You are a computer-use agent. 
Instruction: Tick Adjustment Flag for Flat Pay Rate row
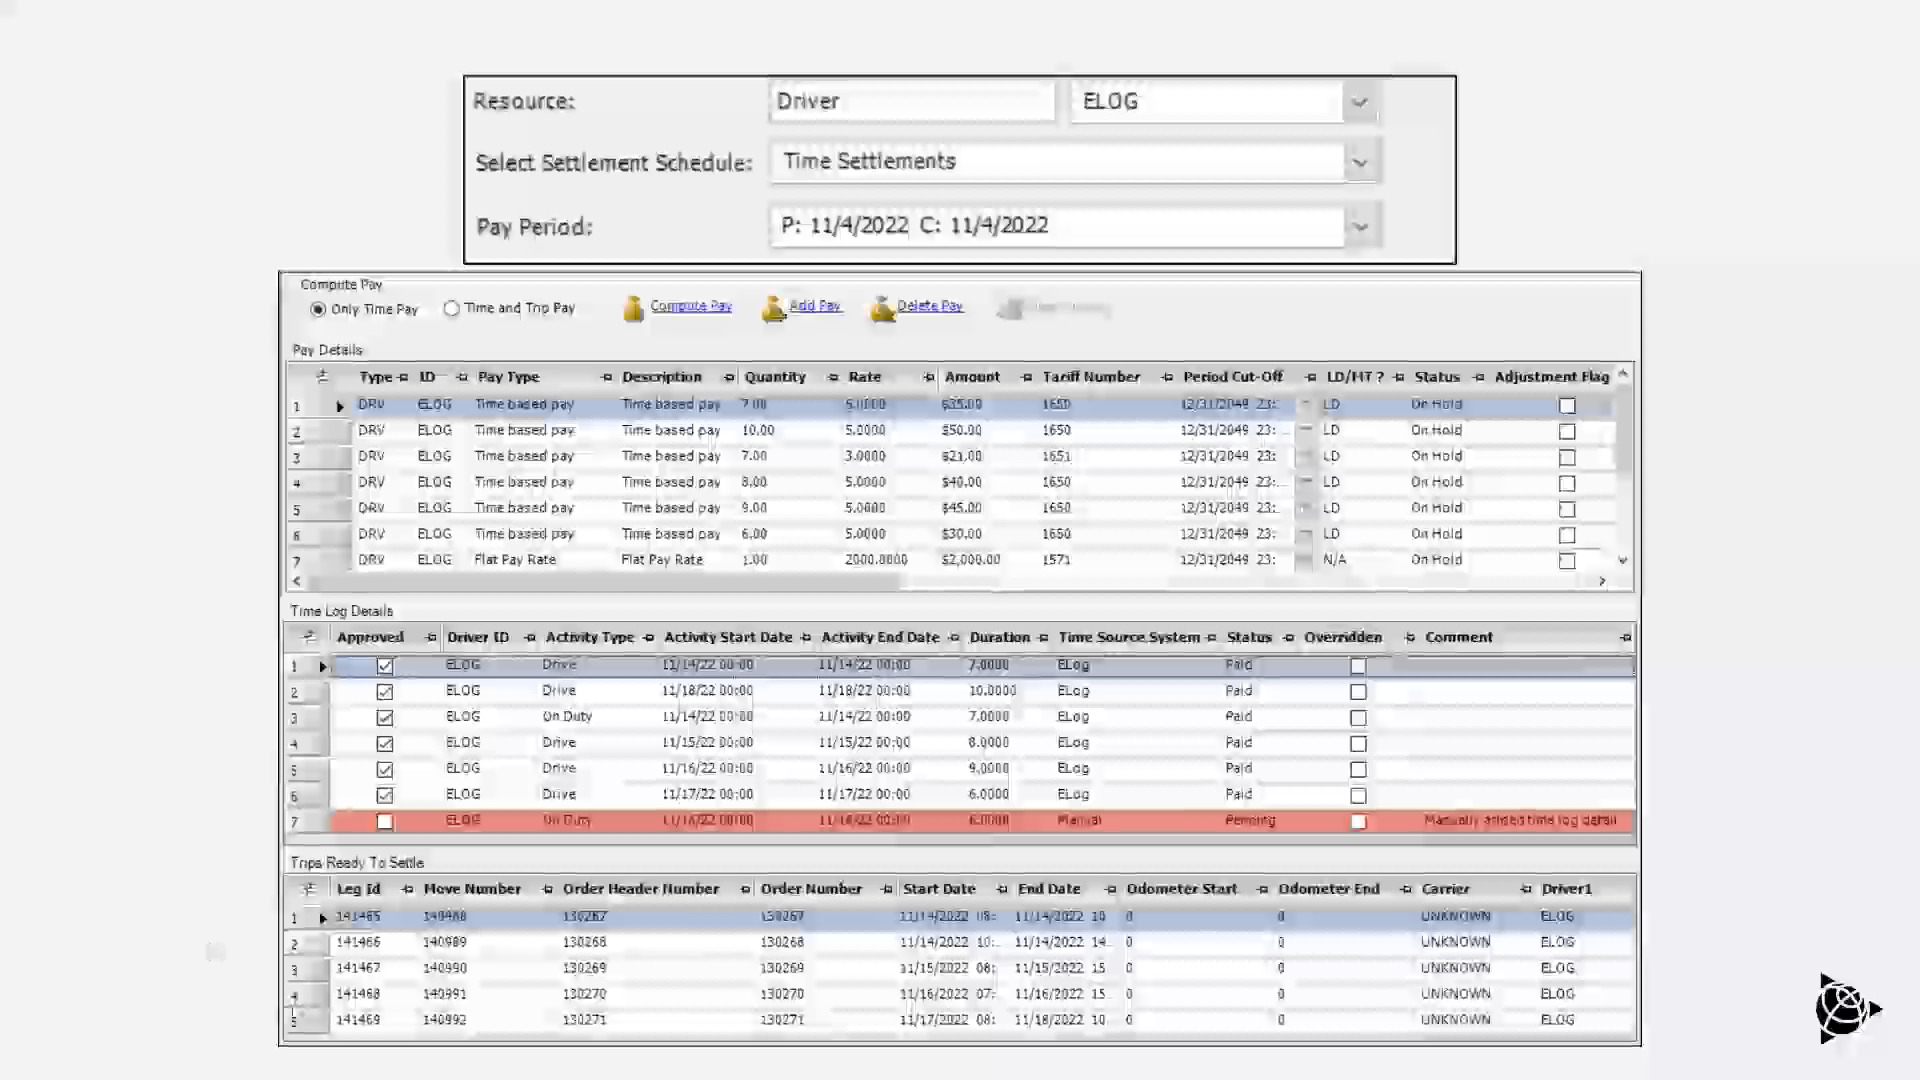pyautogui.click(x=1567, y=561)
